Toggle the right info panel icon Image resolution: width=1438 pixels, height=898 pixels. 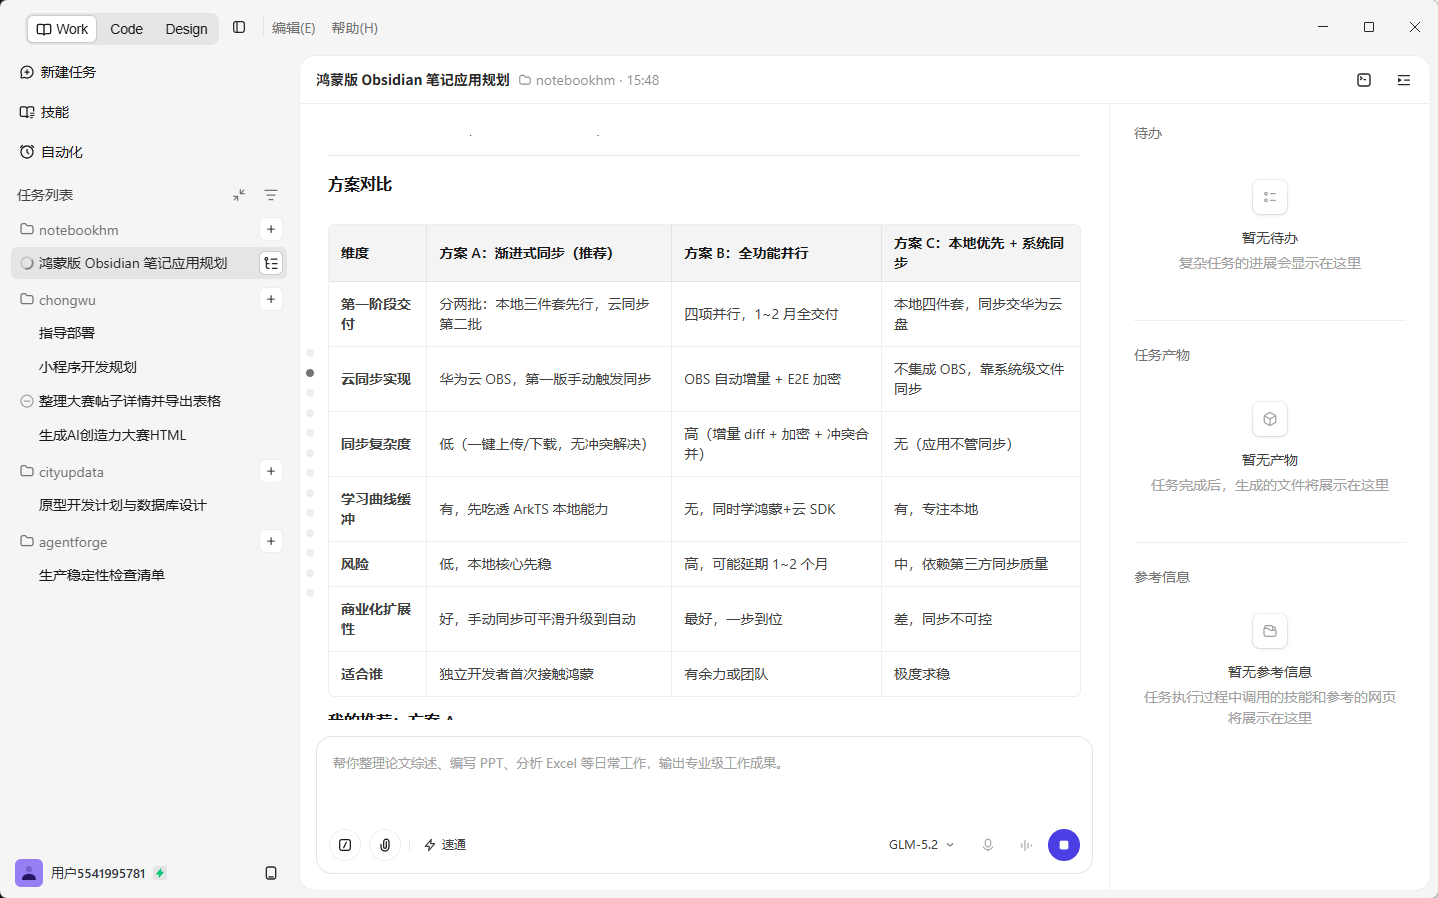click(x=1404, y=80)
